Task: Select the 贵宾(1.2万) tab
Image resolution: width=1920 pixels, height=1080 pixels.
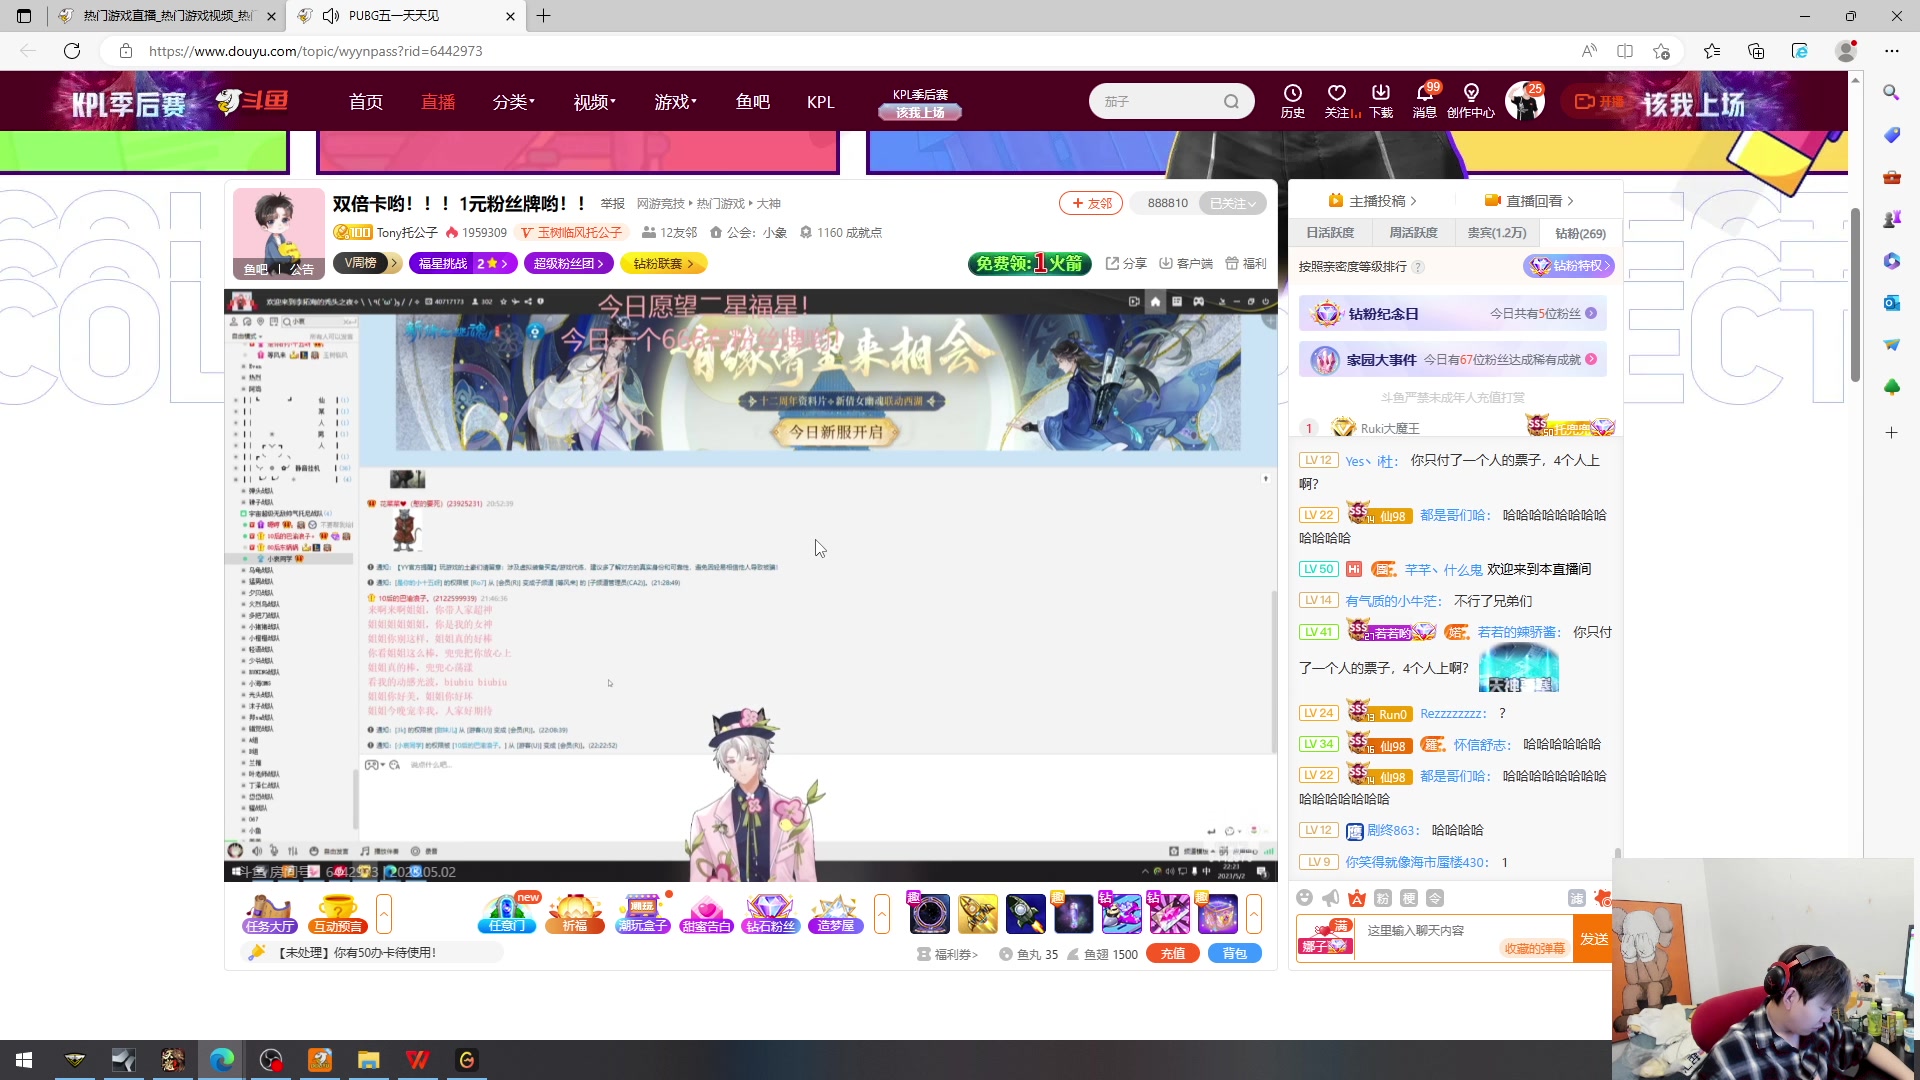Action: (1497, 233)
